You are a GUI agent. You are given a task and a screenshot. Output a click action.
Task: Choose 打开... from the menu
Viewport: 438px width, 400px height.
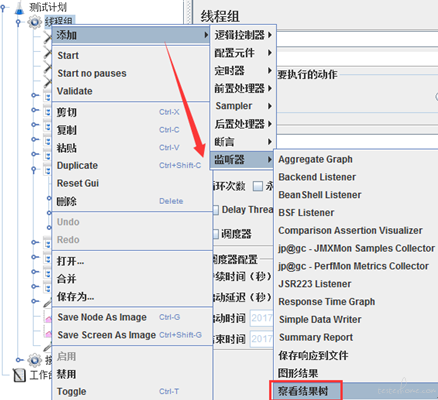pos(132,261)
